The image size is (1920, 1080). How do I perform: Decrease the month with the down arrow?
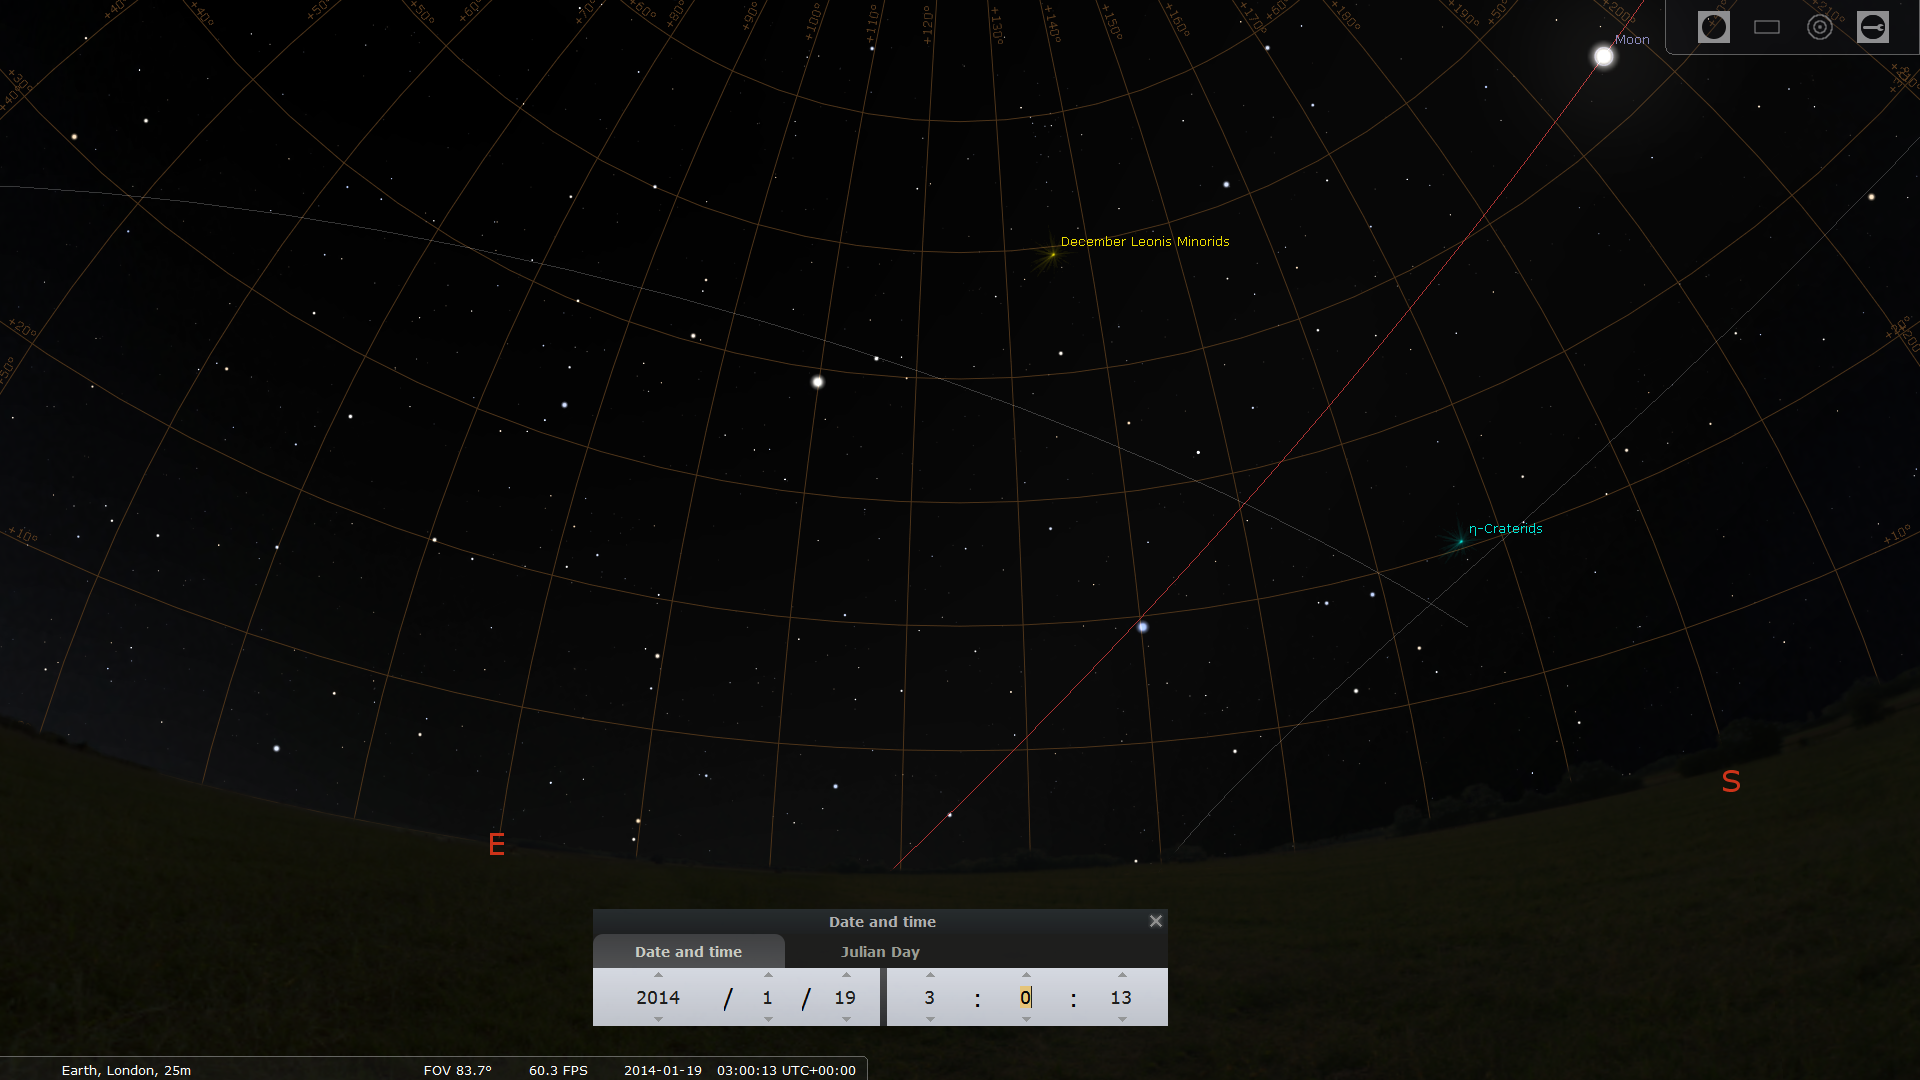point(768,1019)
